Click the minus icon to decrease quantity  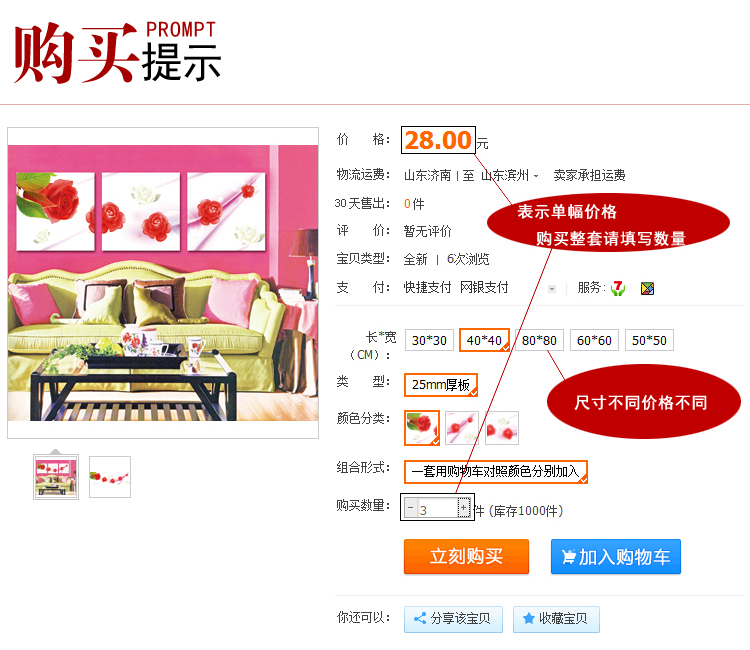pos(410,507)
